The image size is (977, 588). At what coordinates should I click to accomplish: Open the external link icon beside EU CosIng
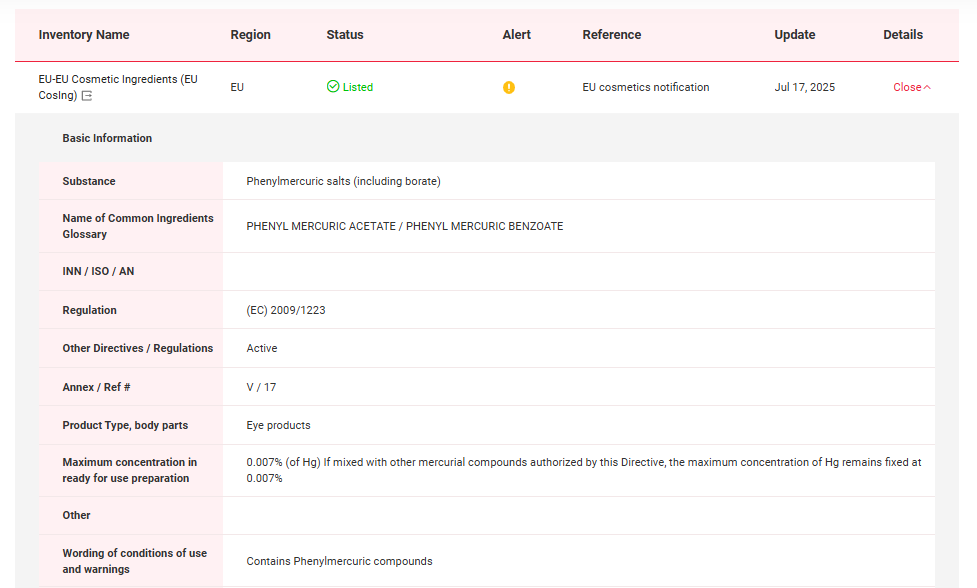[x=87, y=96]
